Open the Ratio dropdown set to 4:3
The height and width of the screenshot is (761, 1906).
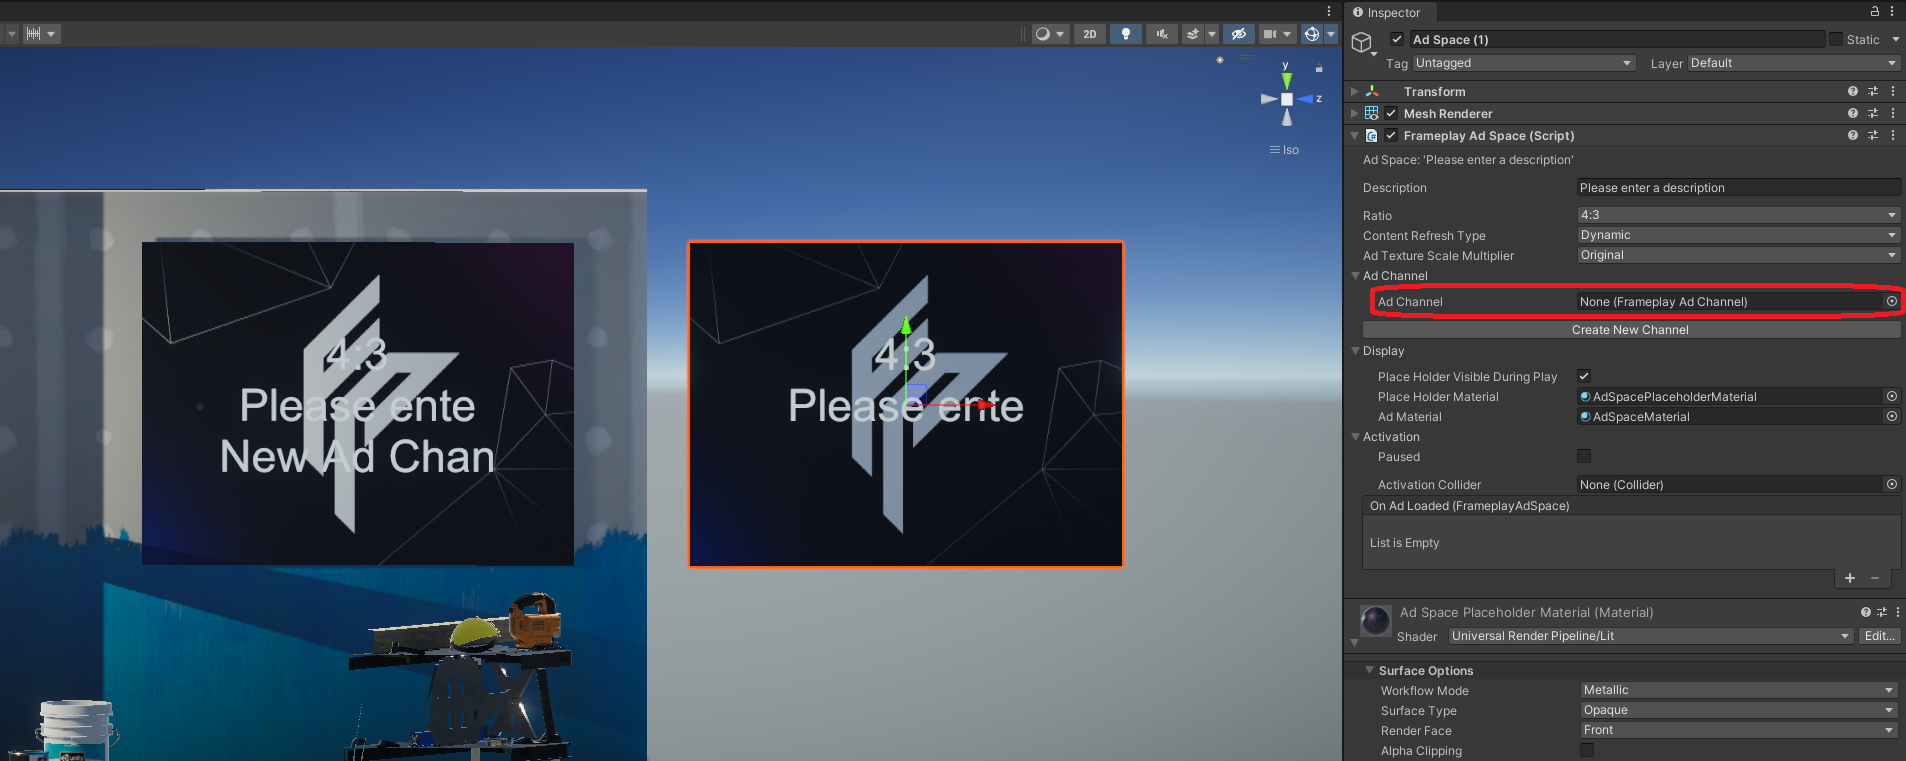click(x=1738, y=215)
